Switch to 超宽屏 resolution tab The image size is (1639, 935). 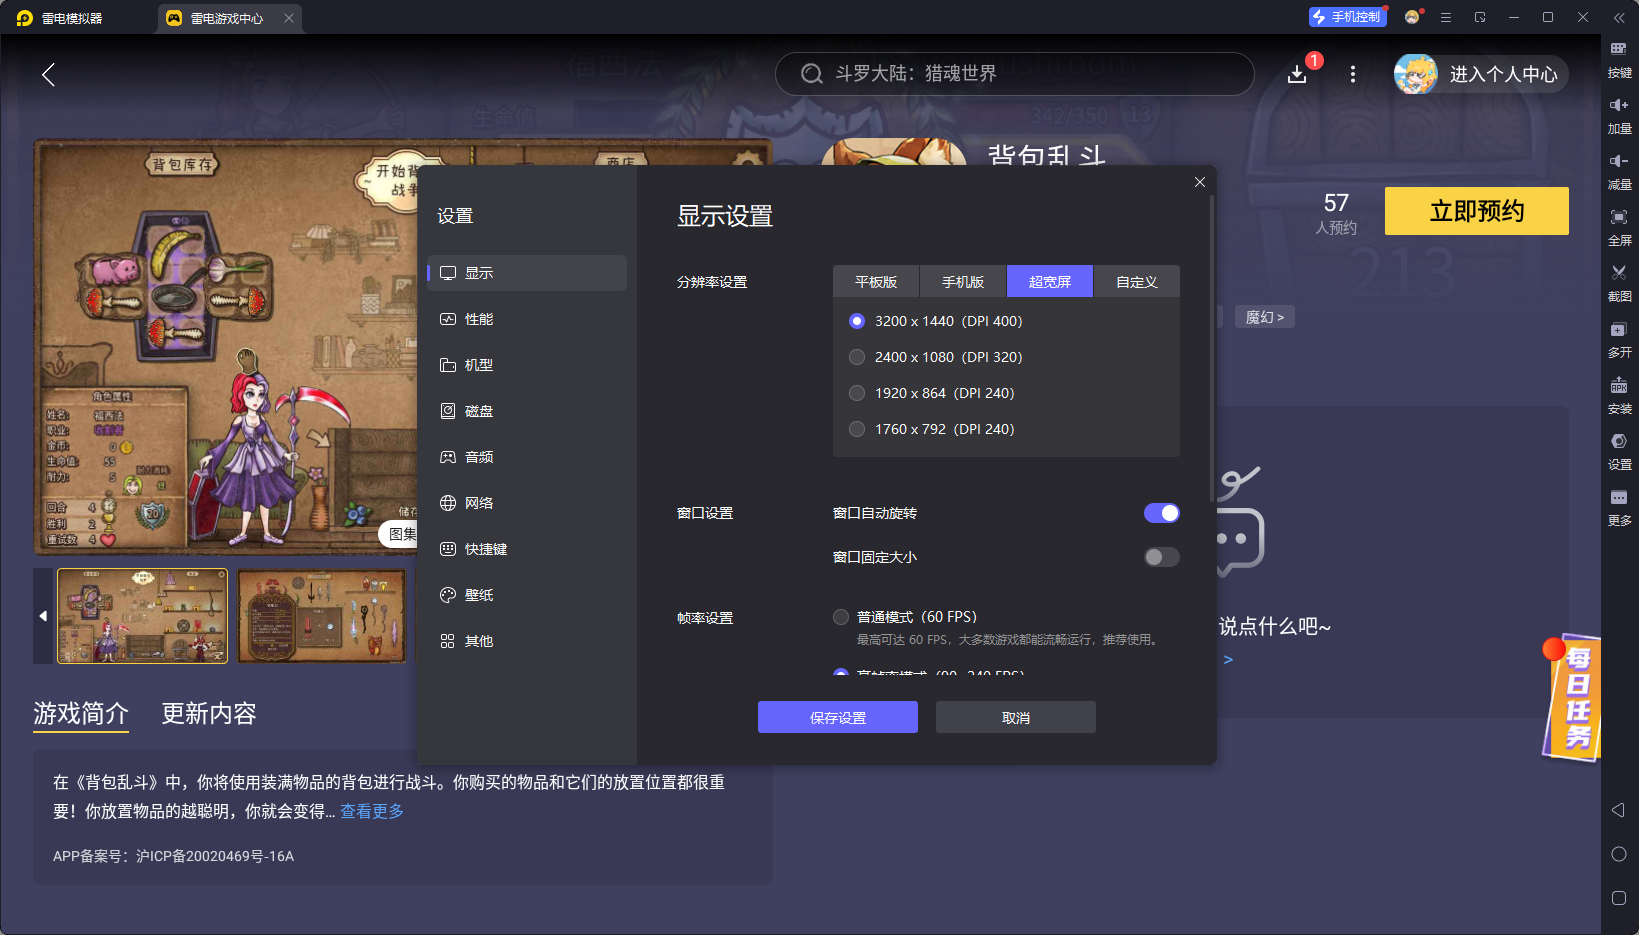[x=1050, y=282]
